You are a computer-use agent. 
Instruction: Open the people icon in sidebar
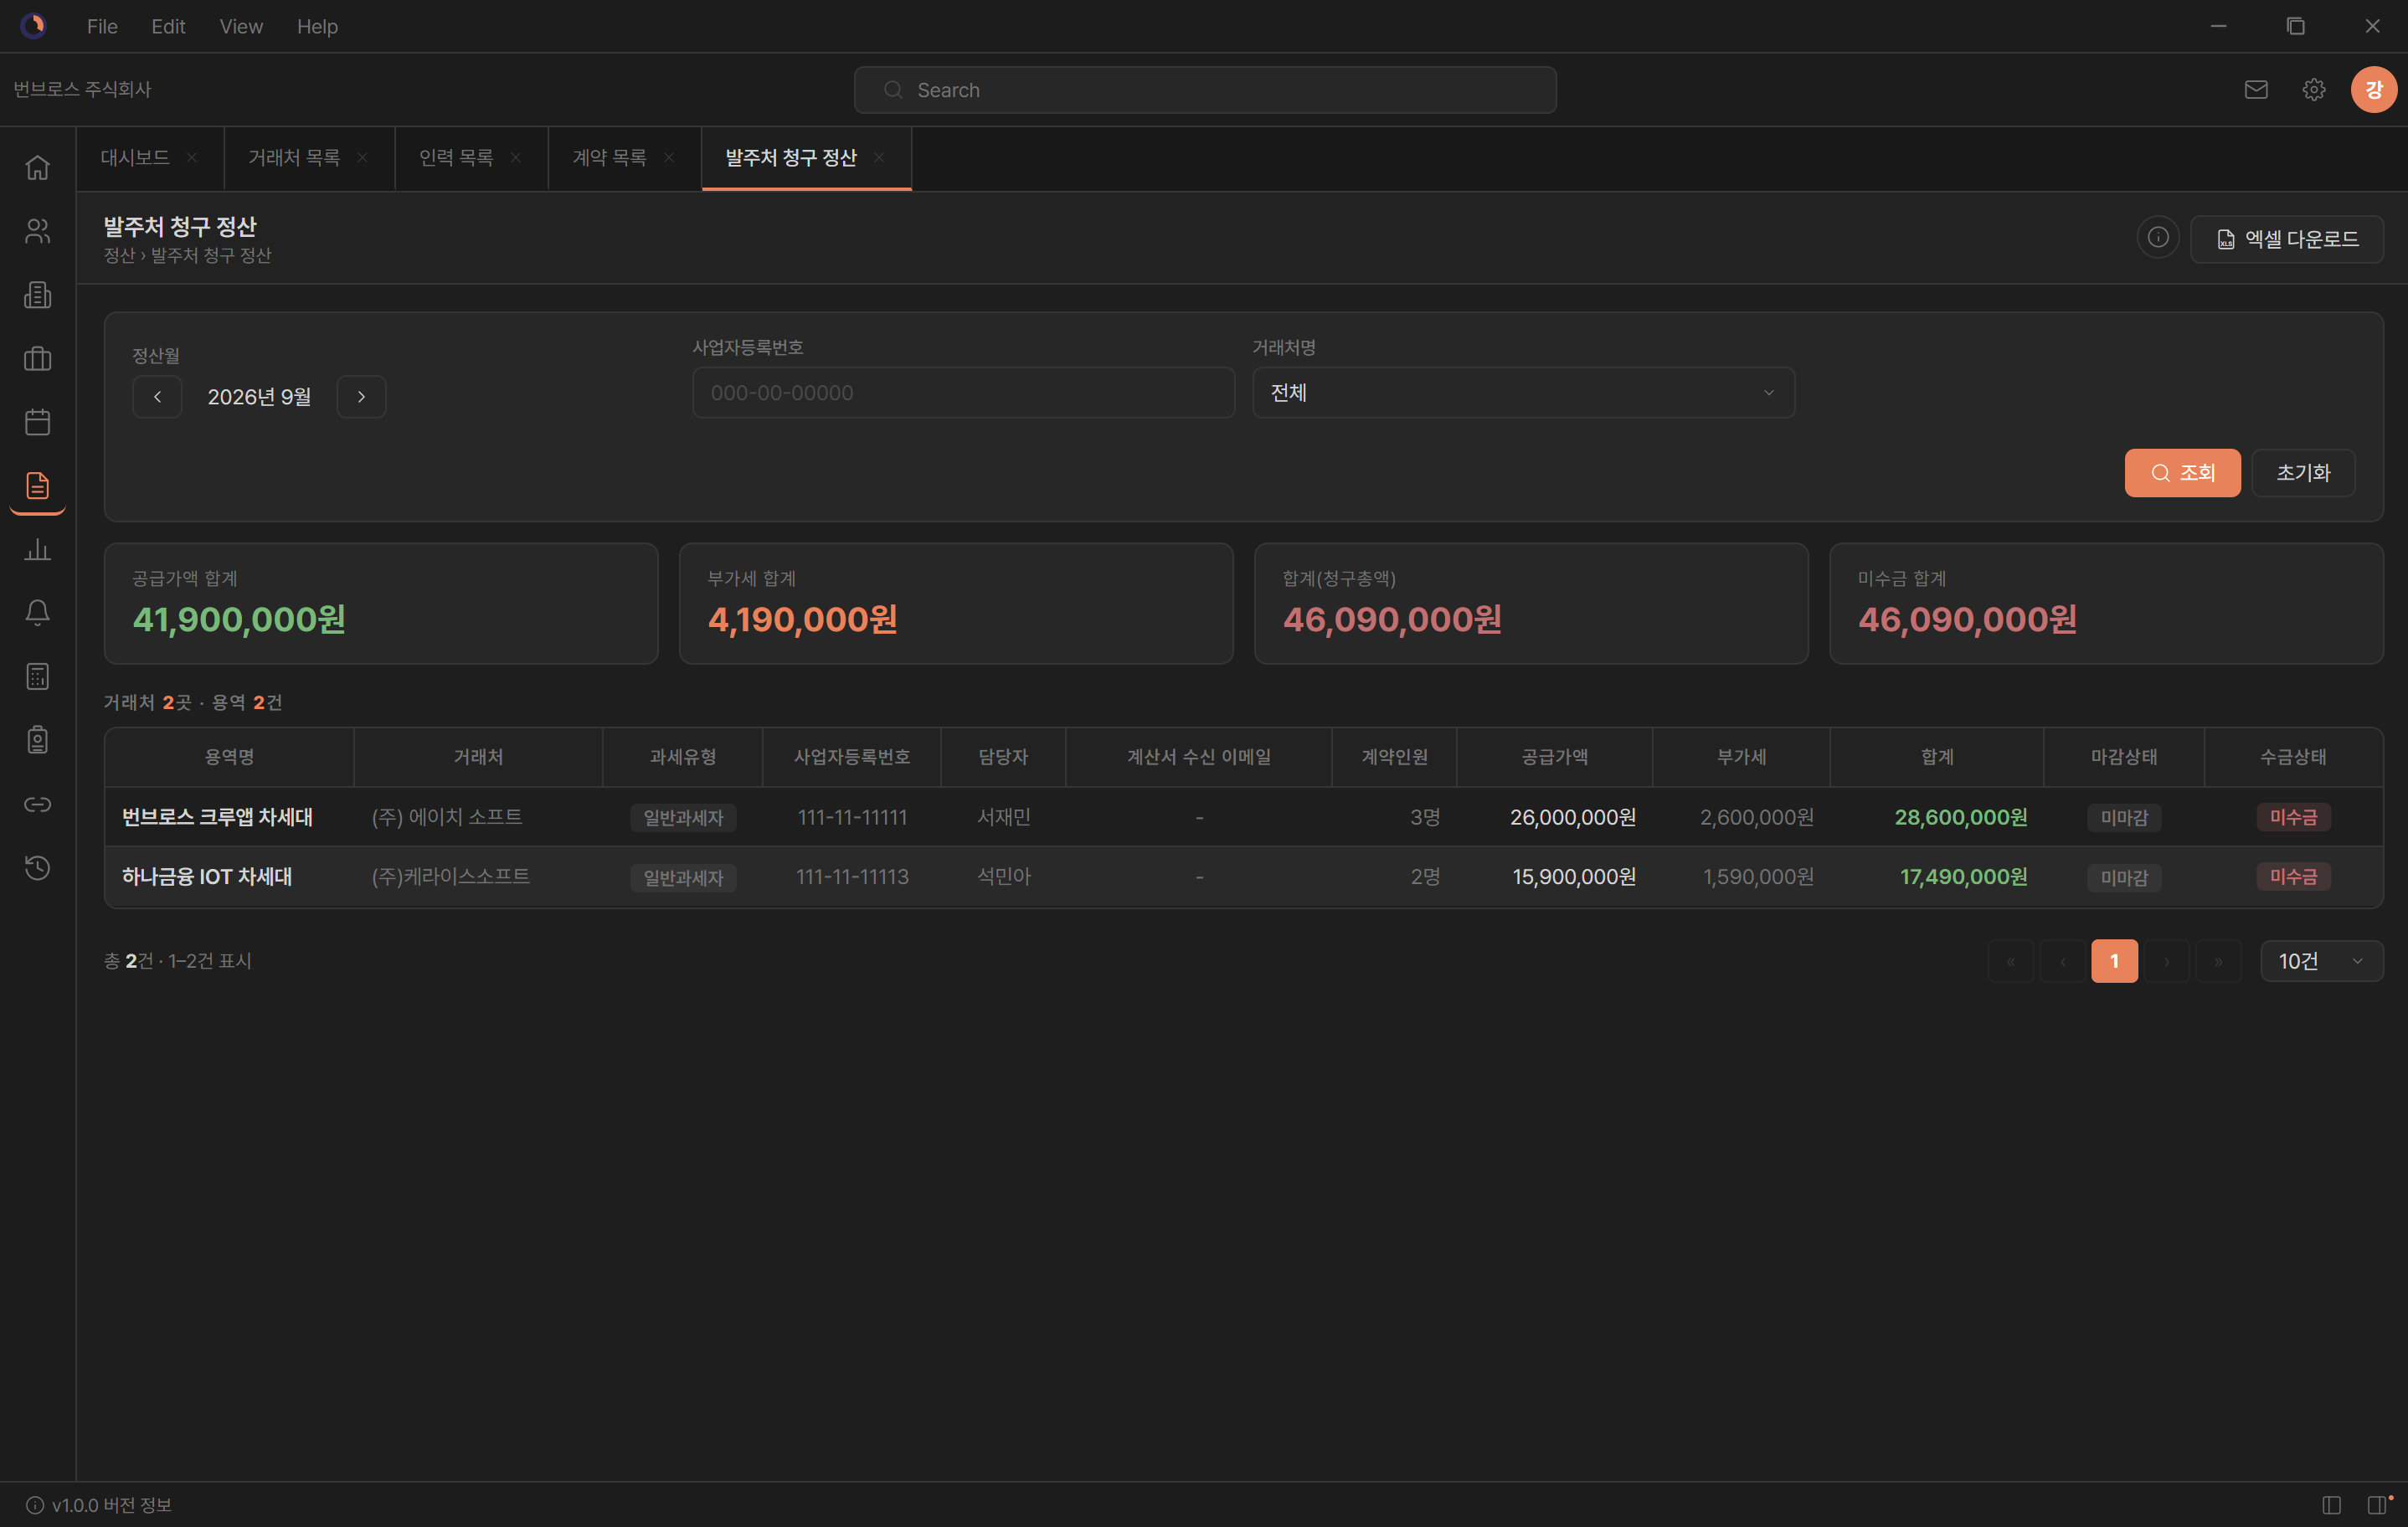(37, 231)
